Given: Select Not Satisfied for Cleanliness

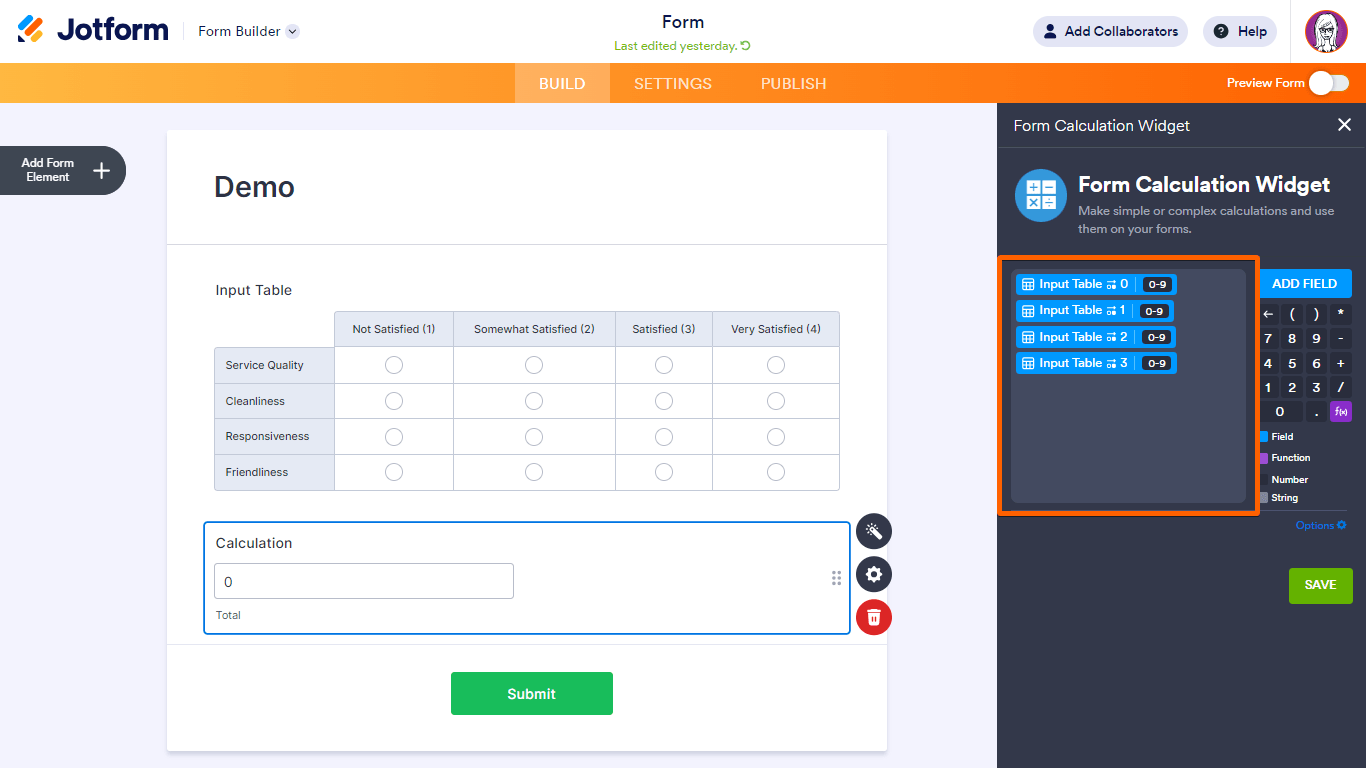Looking at the screenshot, I should tap(394, 401).
